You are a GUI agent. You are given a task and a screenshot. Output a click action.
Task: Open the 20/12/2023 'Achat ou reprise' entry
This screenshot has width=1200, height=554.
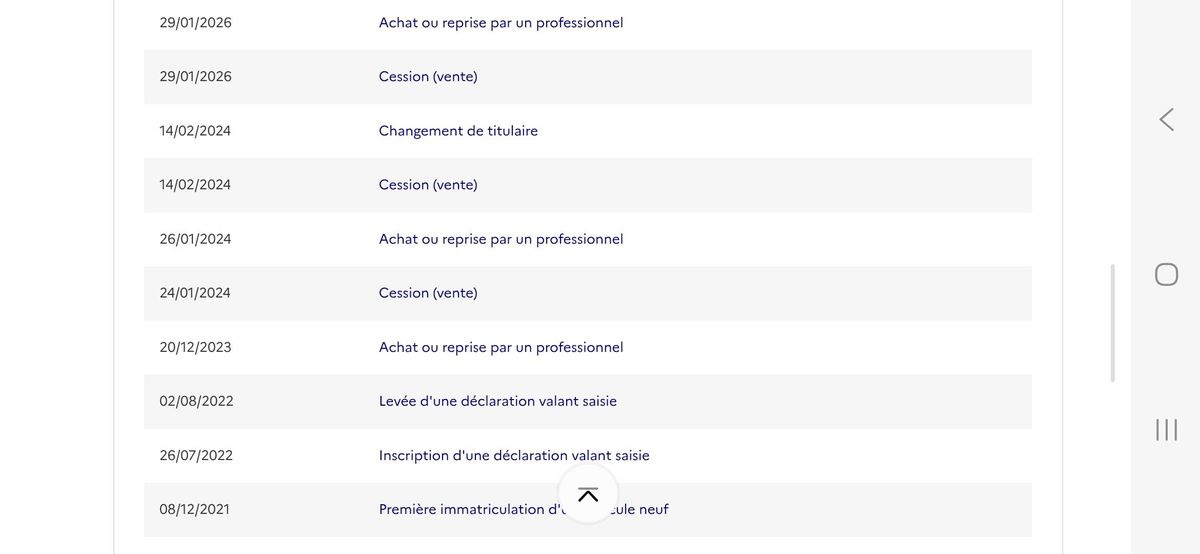tap(500, 347)
